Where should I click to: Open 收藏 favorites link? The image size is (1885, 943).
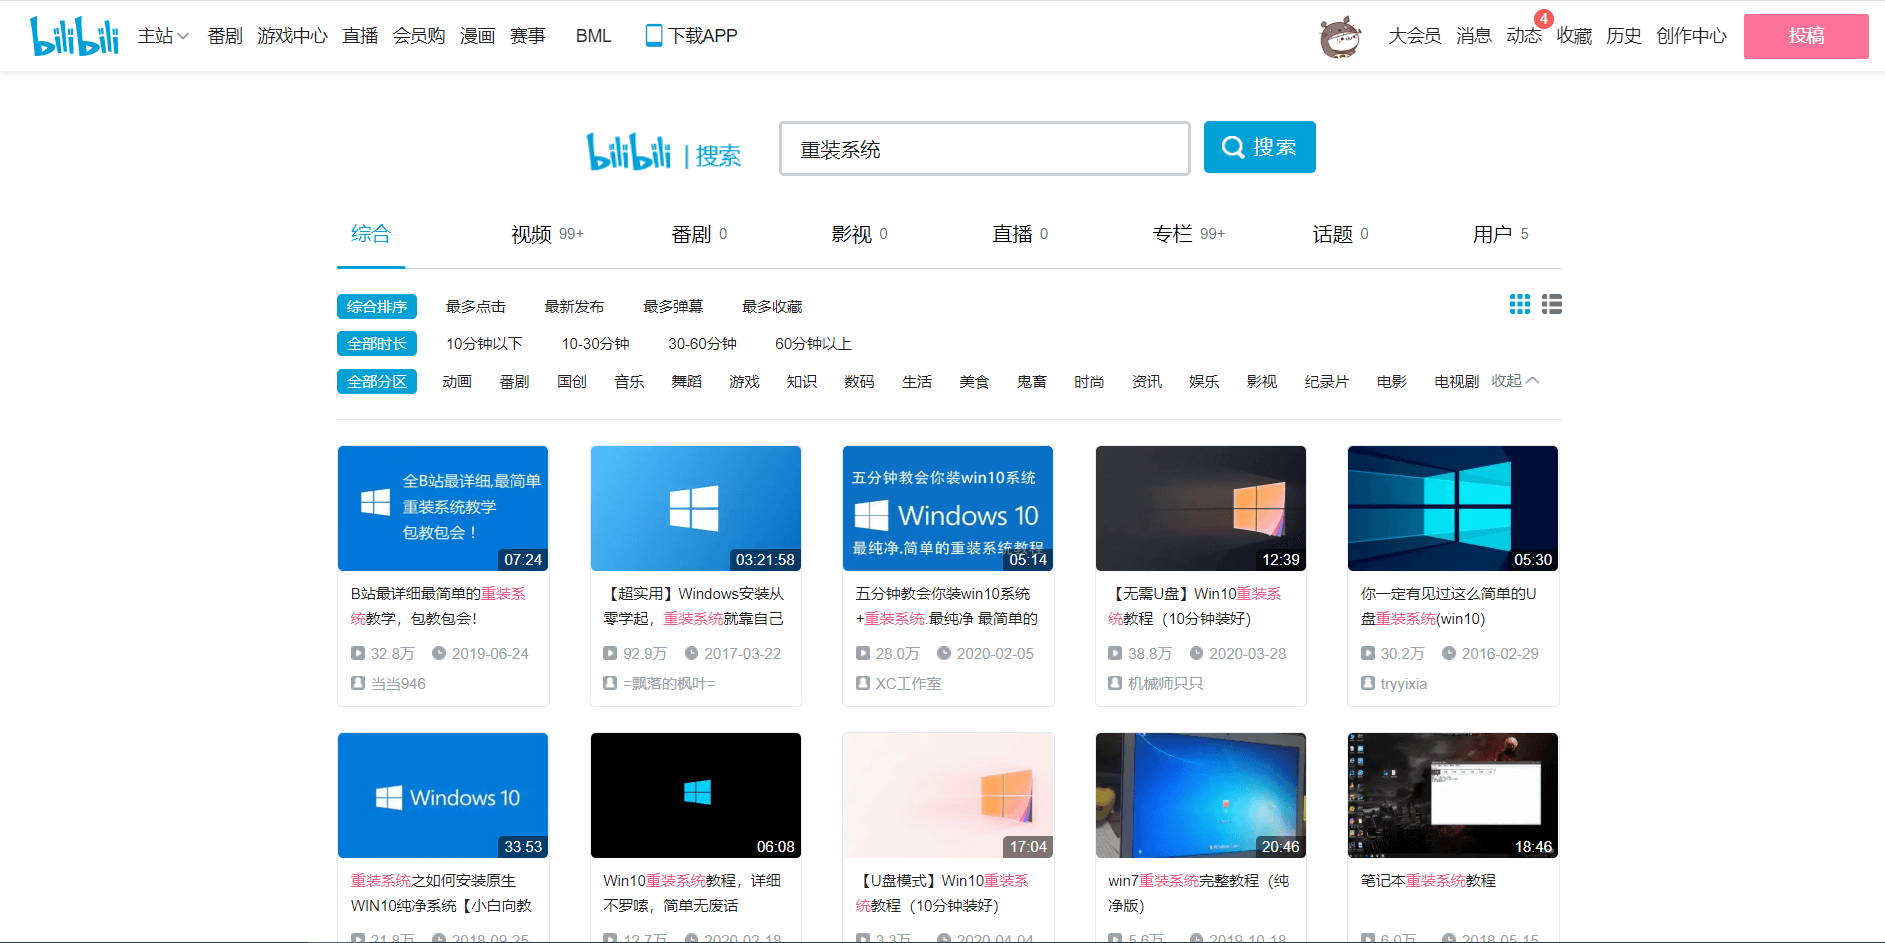tap(1574, 36)
